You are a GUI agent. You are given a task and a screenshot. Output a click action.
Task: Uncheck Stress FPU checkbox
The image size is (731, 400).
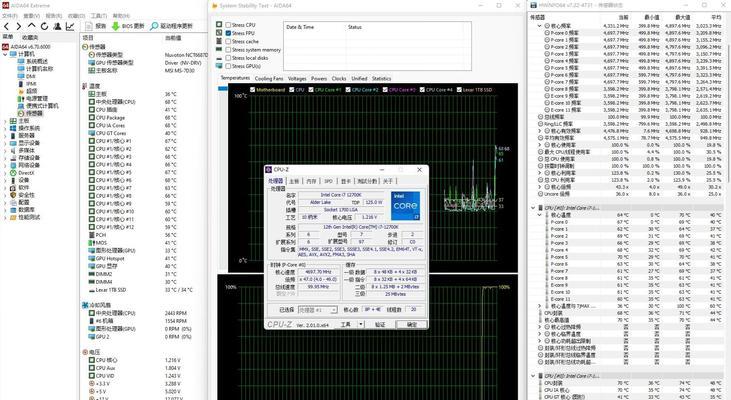(x=228, y=33)
